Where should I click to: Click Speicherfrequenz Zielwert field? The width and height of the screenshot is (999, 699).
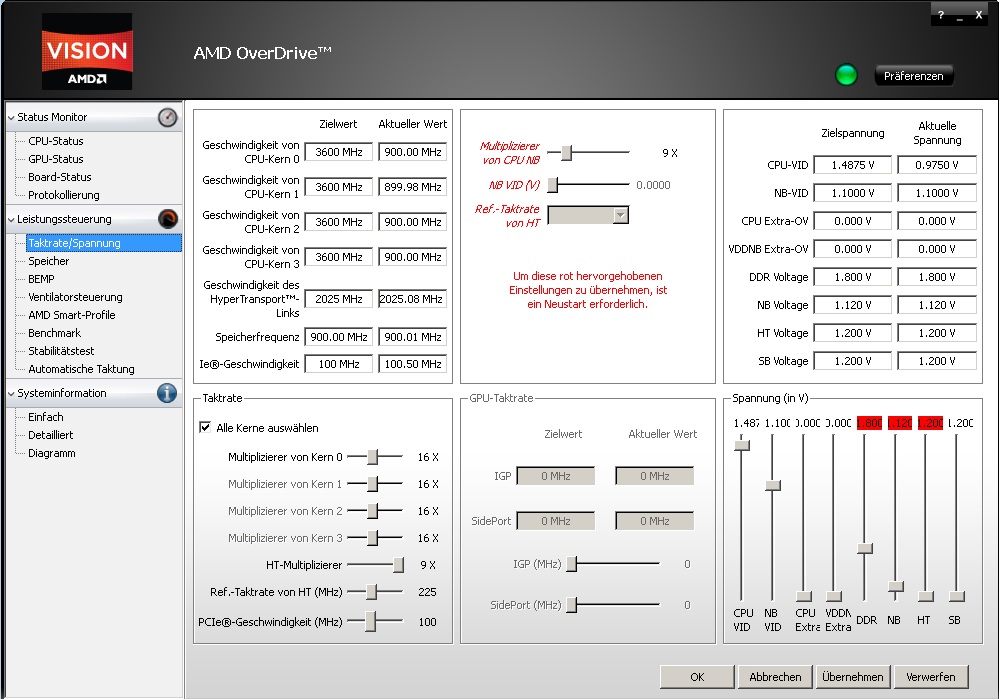pyautogui.click(x=338, y=336)
